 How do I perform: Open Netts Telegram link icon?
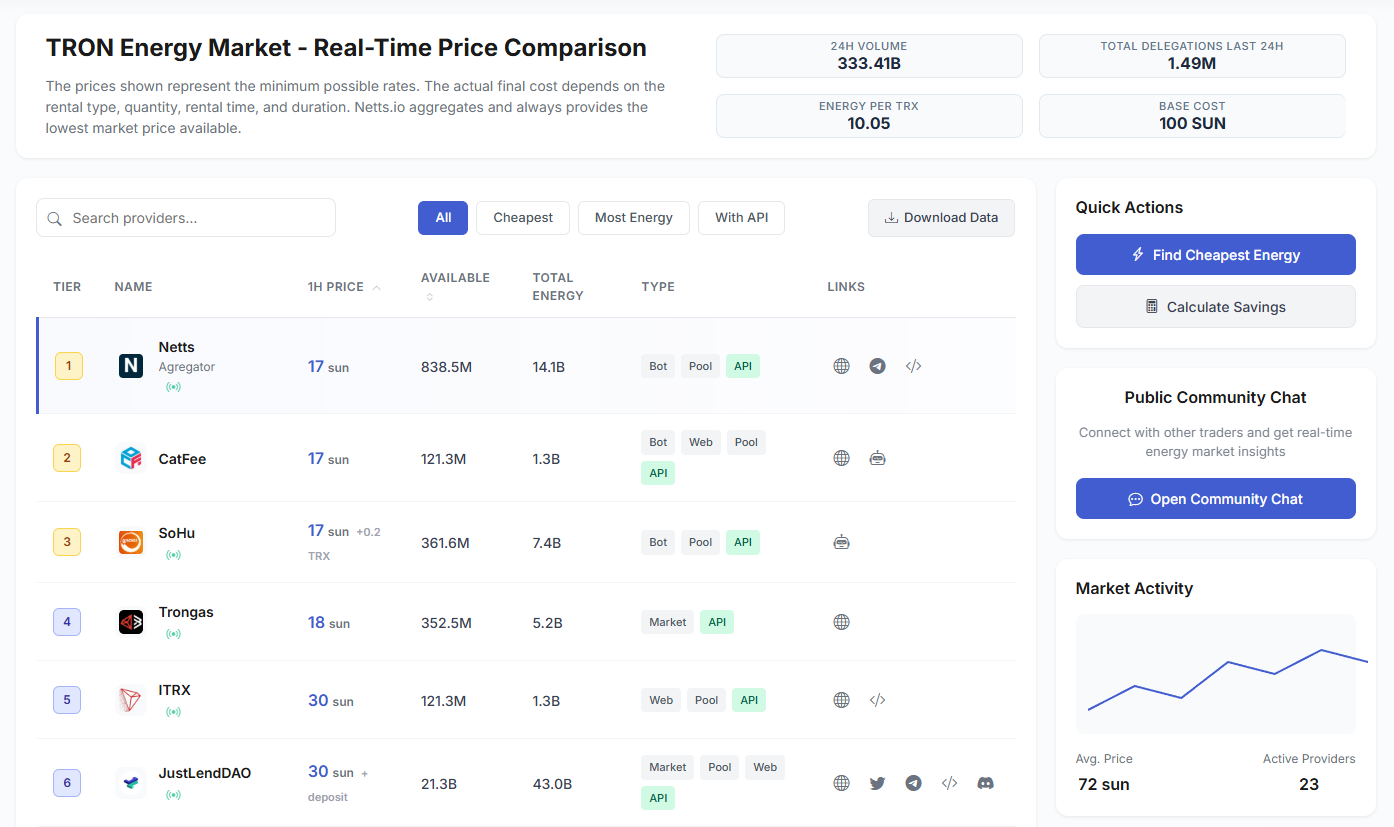pyautogui.click(x=877, y=366)
